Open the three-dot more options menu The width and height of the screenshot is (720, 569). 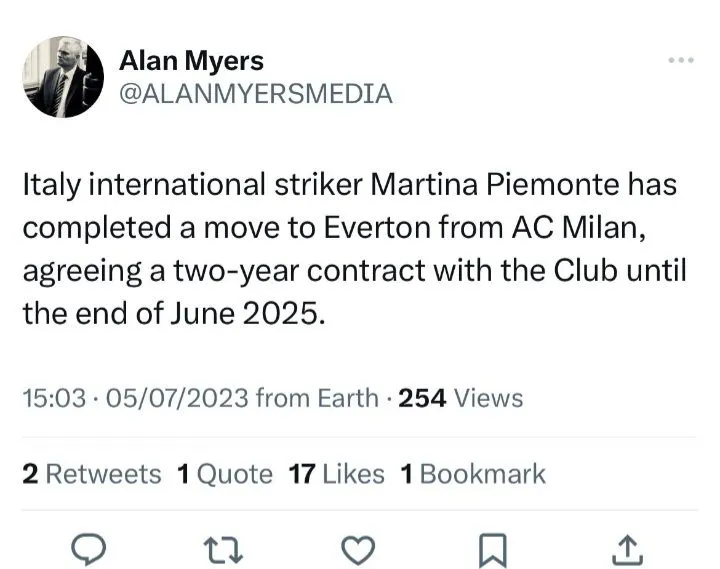pos(680,61)
